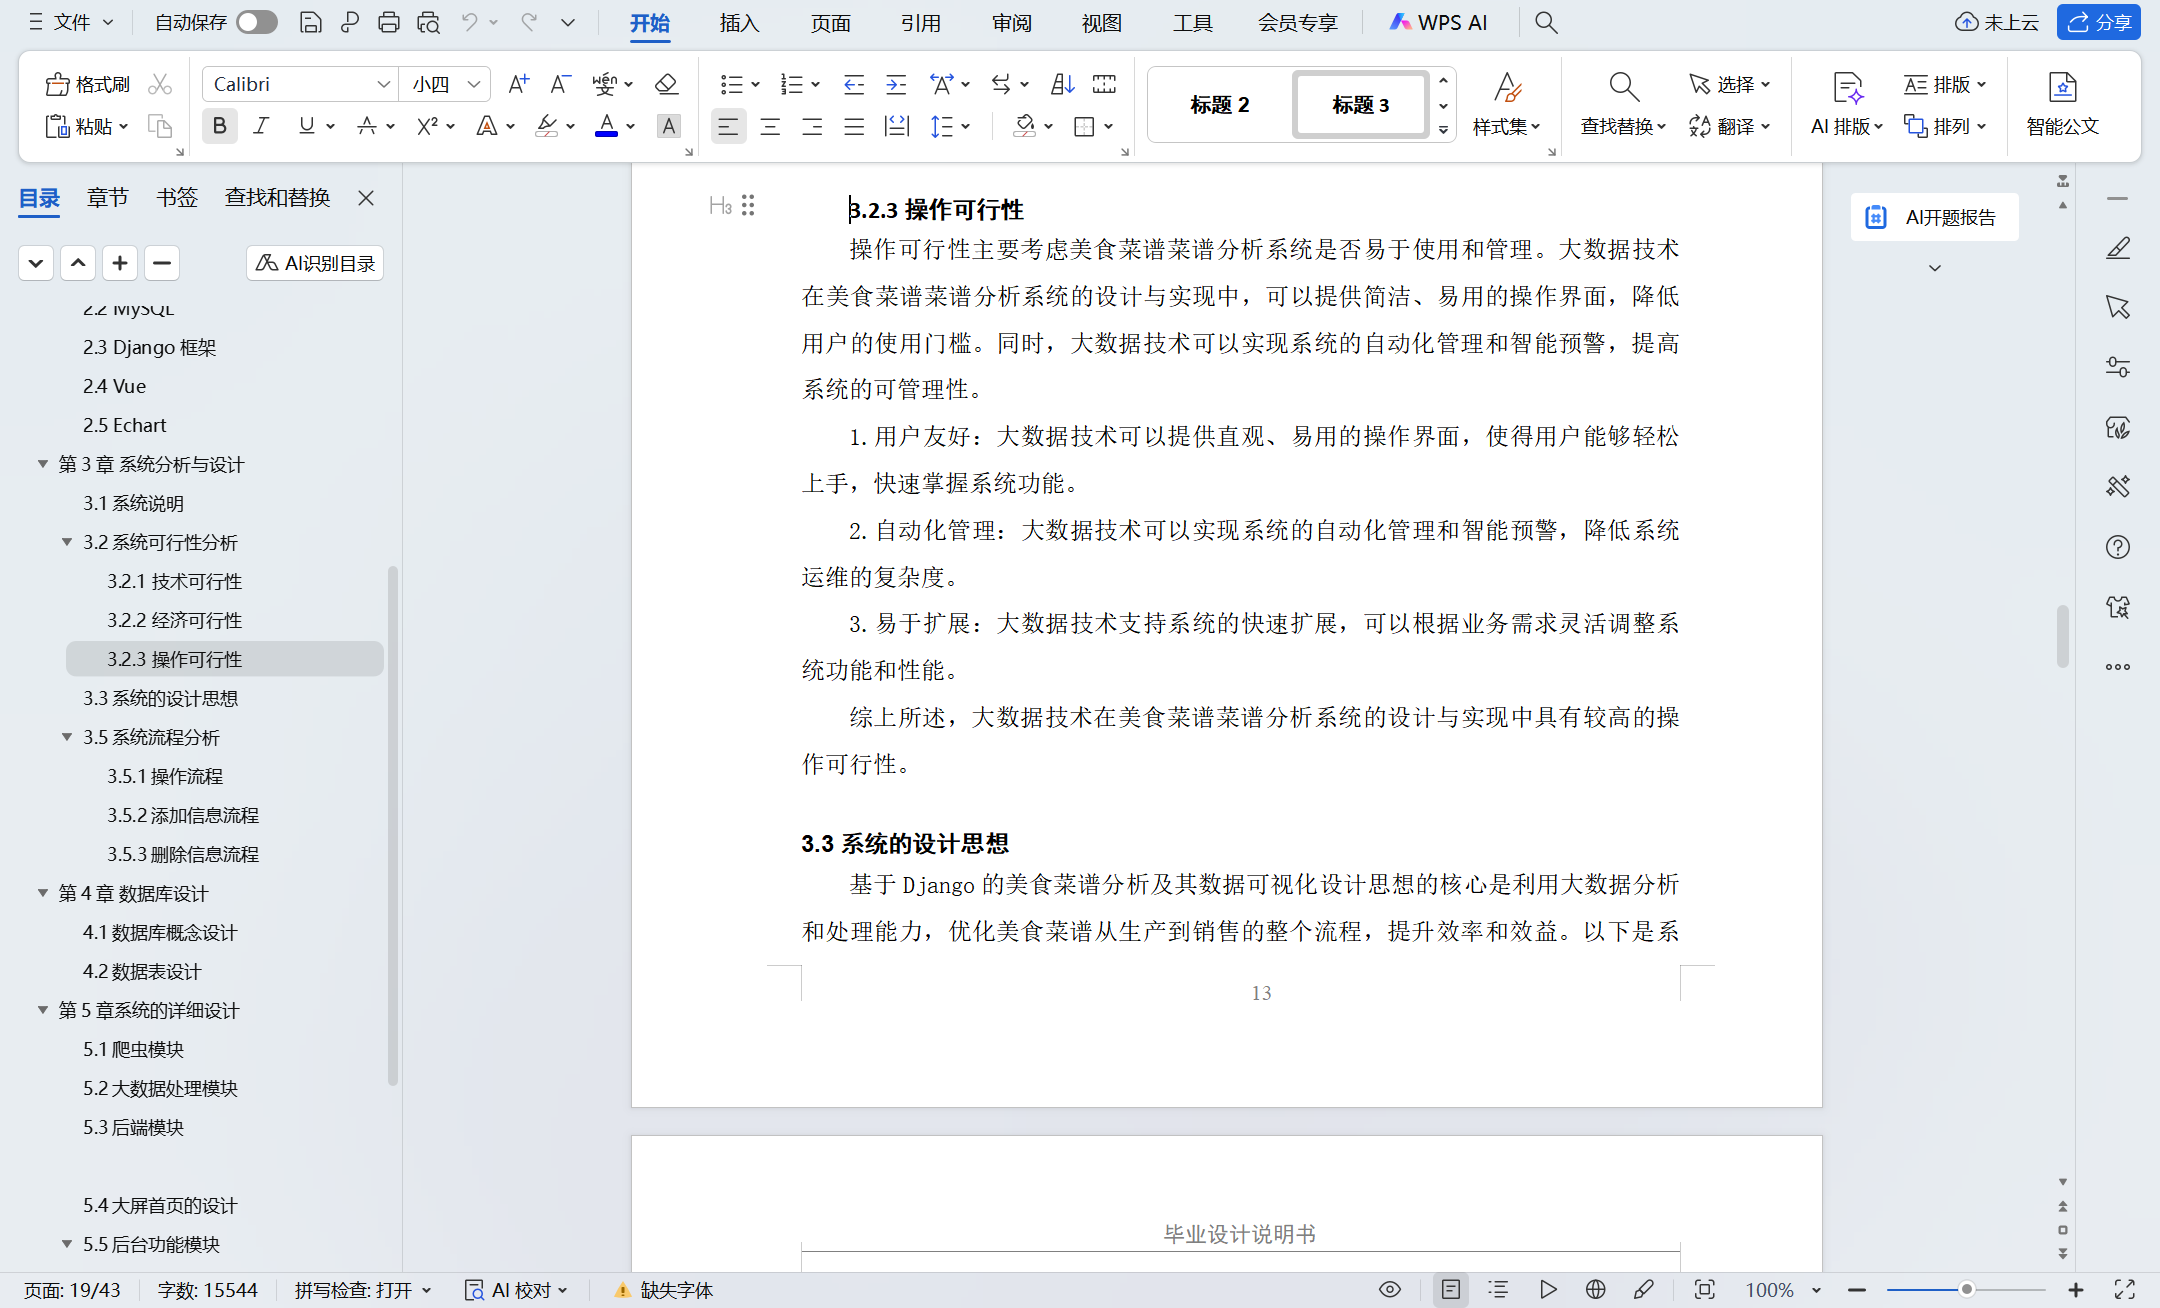
Task: Click line spacing icon
Action: pyautogui.click(x=941, y=126)
